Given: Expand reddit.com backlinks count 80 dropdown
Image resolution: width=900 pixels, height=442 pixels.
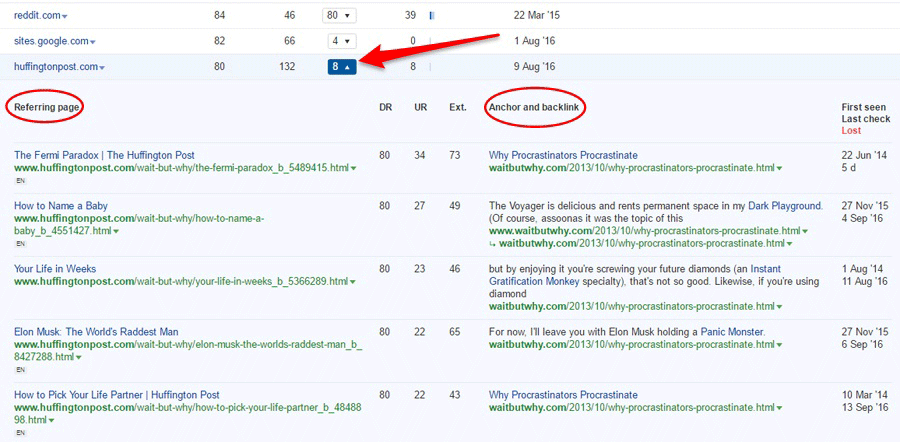Looking at the screenshot, I should pos(339,15).
